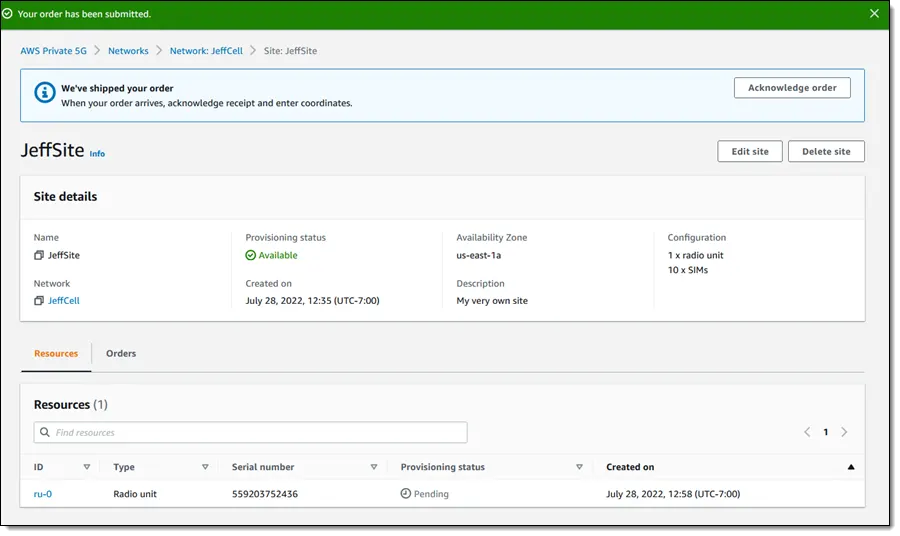Select page 1 in pagination
900x536 pixels.
825,432
